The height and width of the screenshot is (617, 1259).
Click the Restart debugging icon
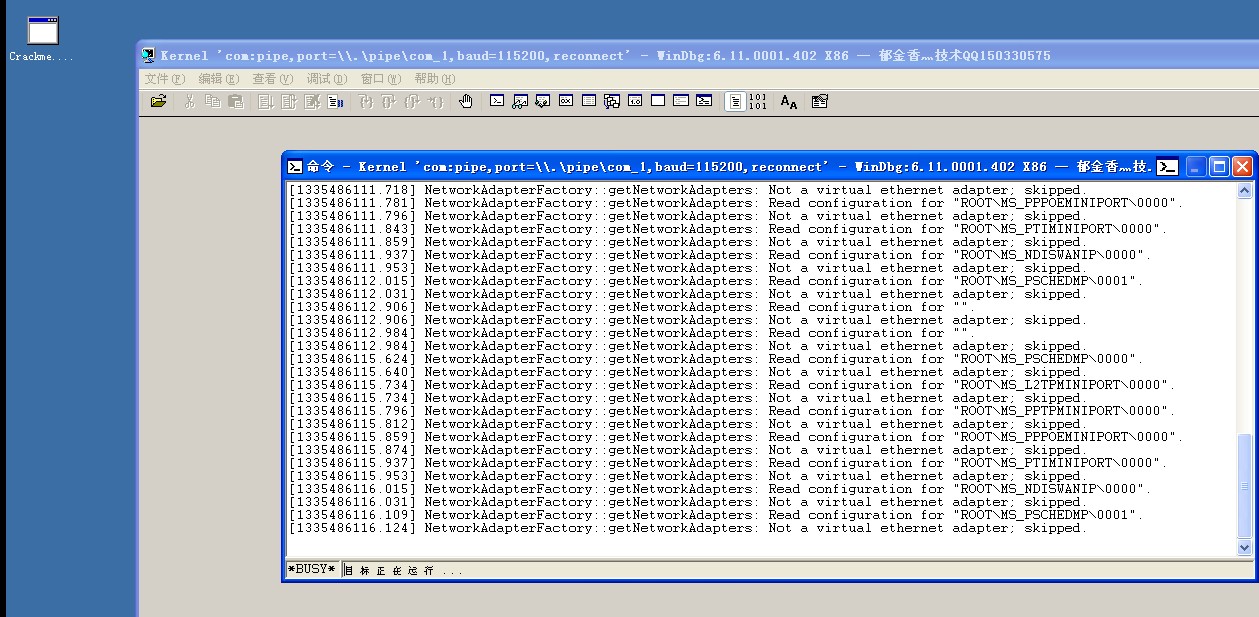289,101
